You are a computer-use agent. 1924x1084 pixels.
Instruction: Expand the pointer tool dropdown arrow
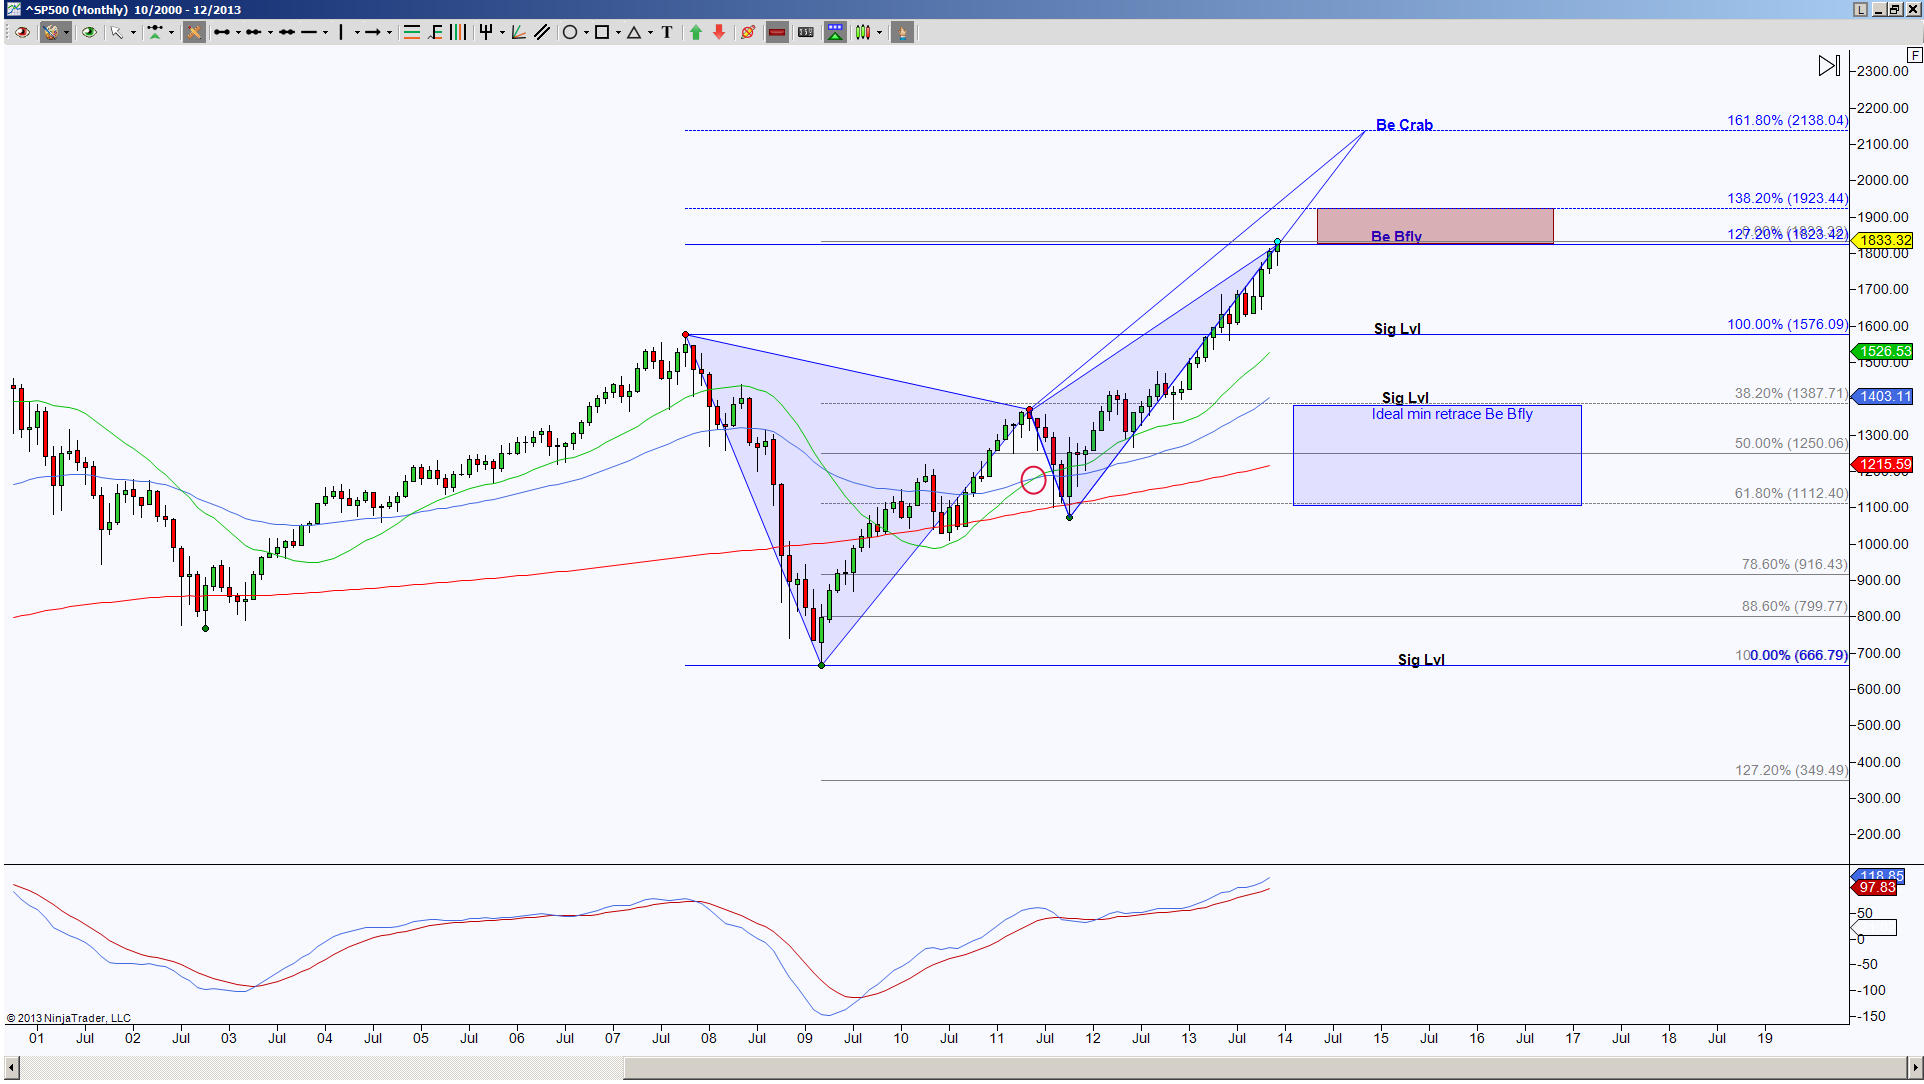coord(133,32)
